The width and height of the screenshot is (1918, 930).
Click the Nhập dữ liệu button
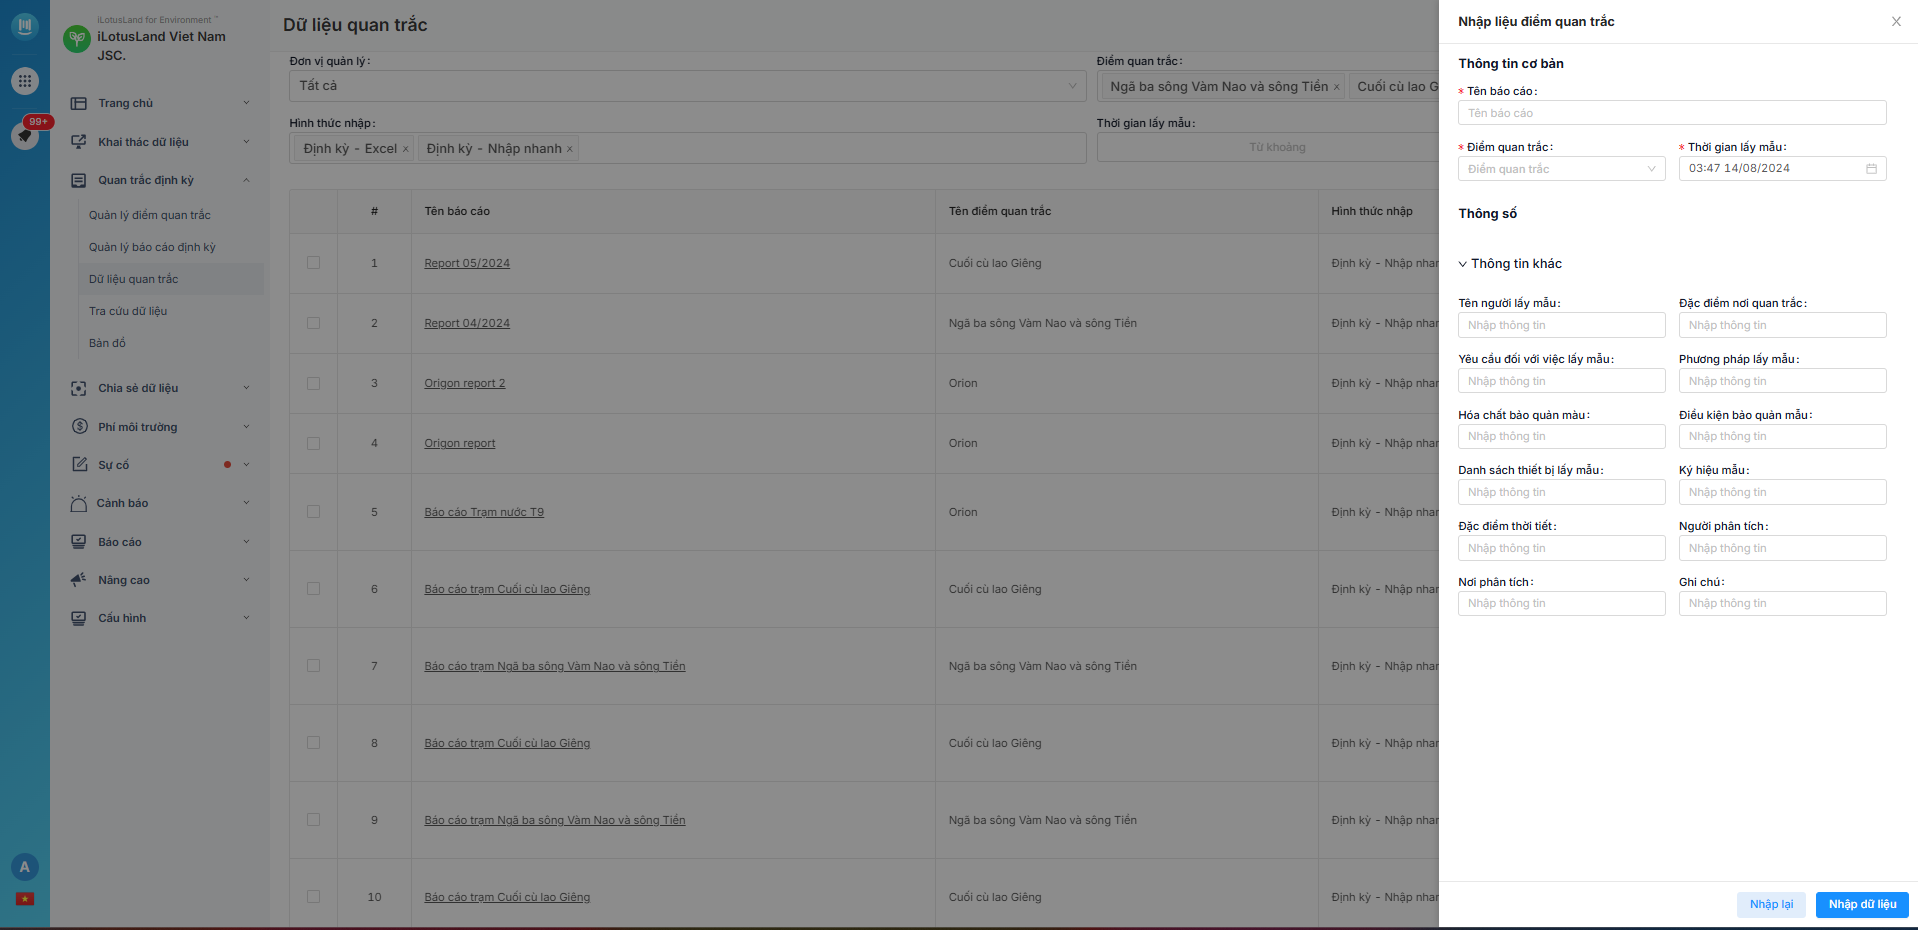(x=1862, y=904)
